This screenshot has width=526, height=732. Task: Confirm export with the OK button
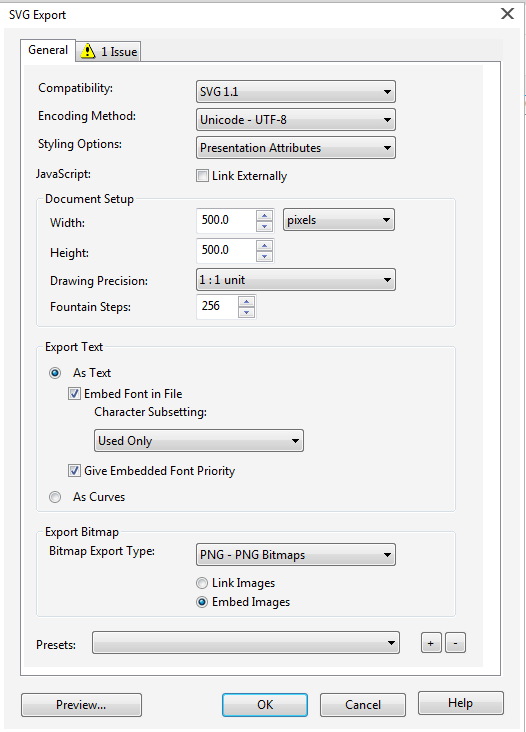pyautogui.click(x=265, y=704)
